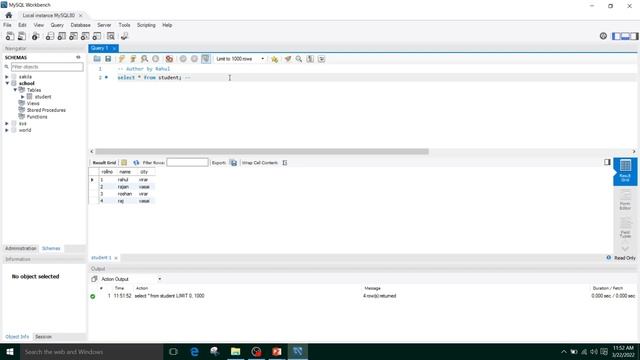Click the reconnect to DBMS toolbar icon
The height and width of the screenshot is (360, 640).
tap(124, 36)
